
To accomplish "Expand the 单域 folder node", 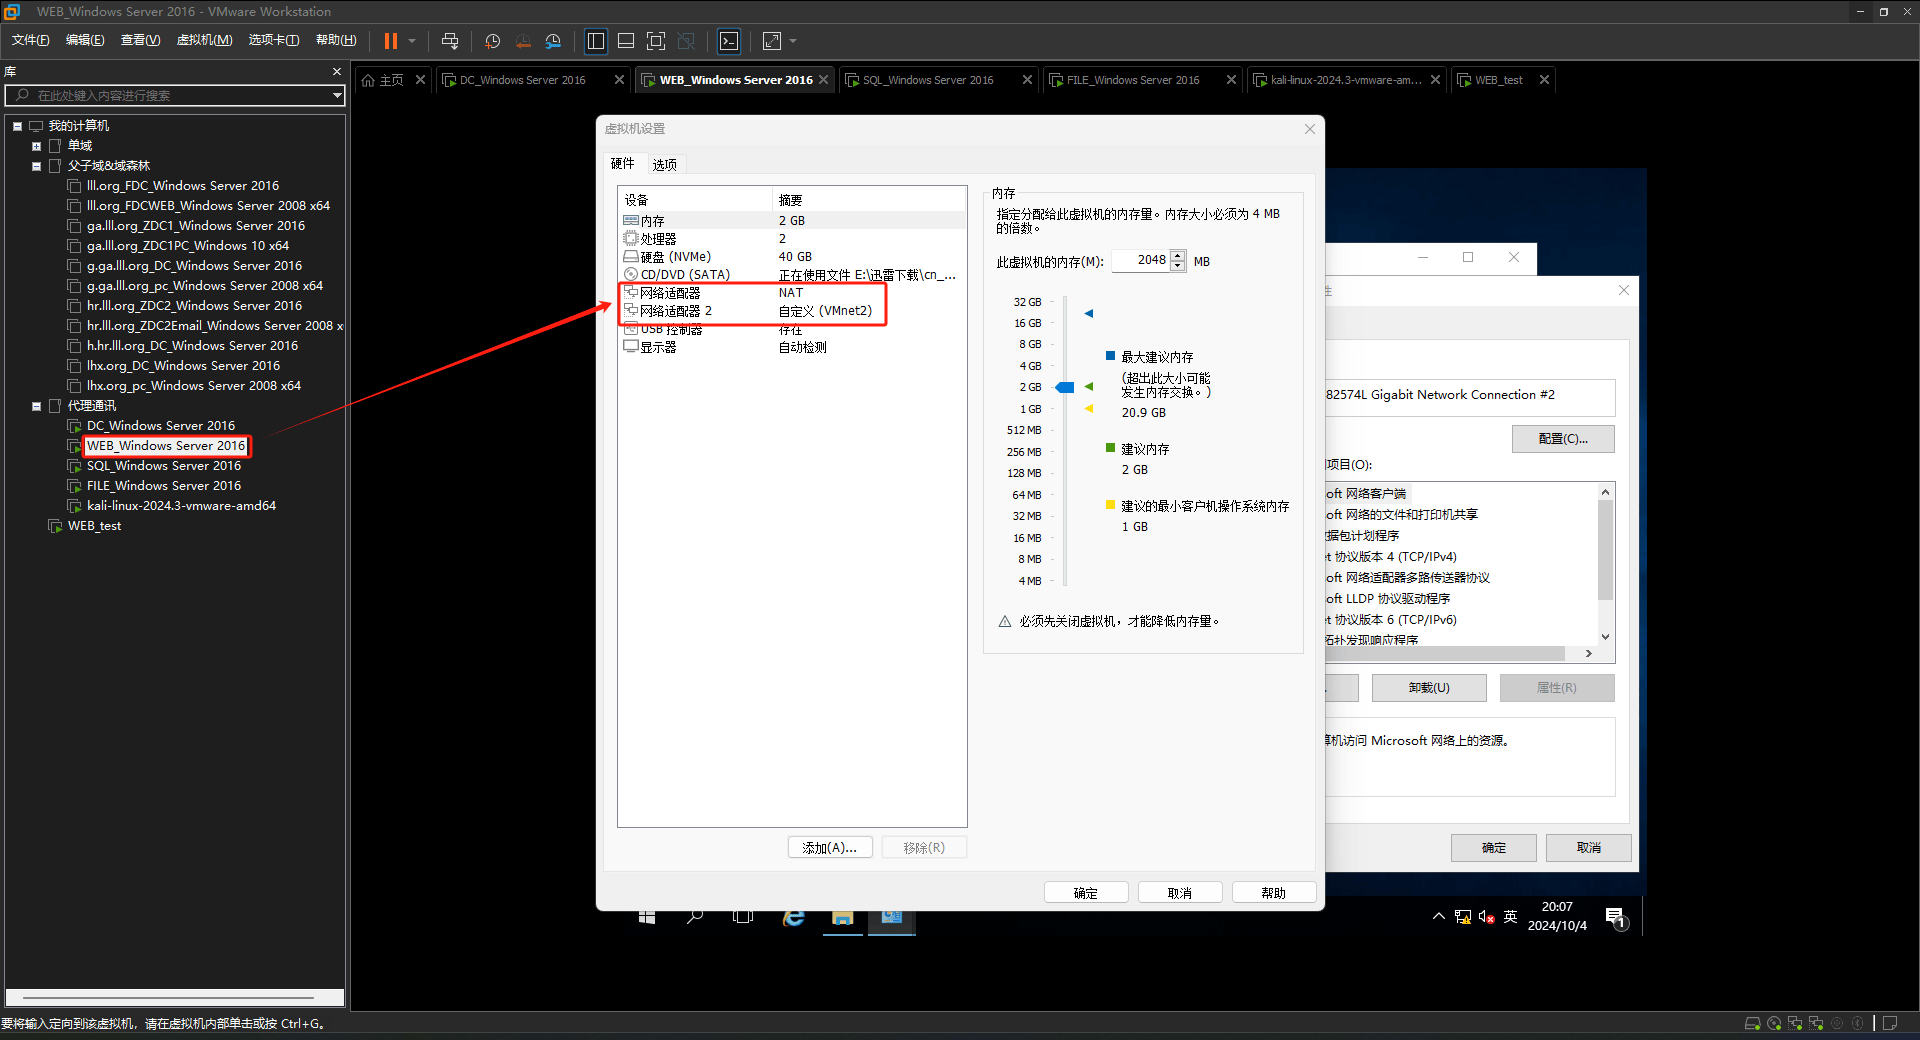I will click(36, 146).
